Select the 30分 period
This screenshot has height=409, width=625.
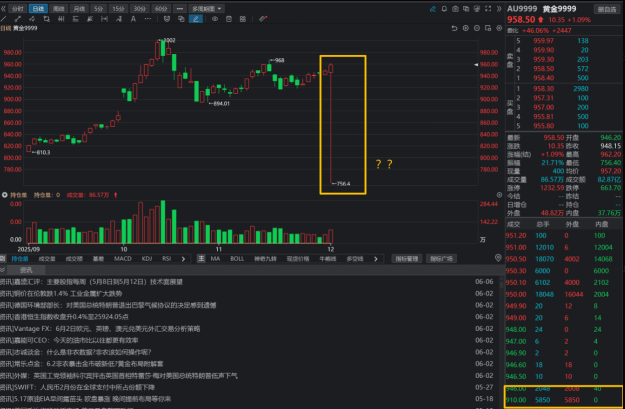(140, 8)
